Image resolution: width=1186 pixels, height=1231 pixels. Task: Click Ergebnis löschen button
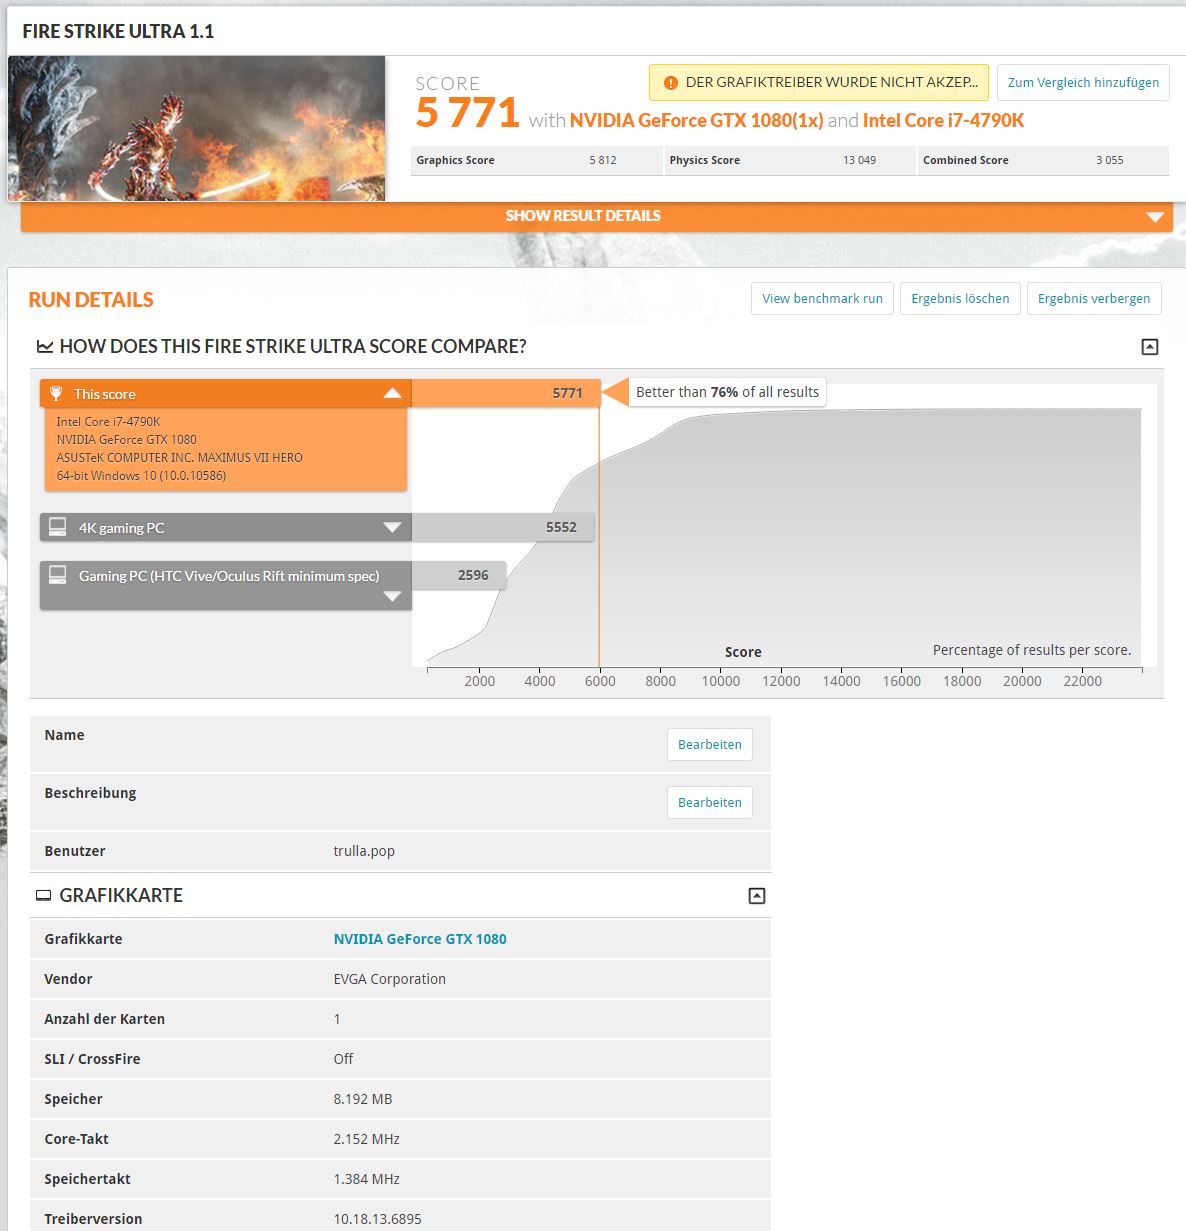(x=960, y=299)
